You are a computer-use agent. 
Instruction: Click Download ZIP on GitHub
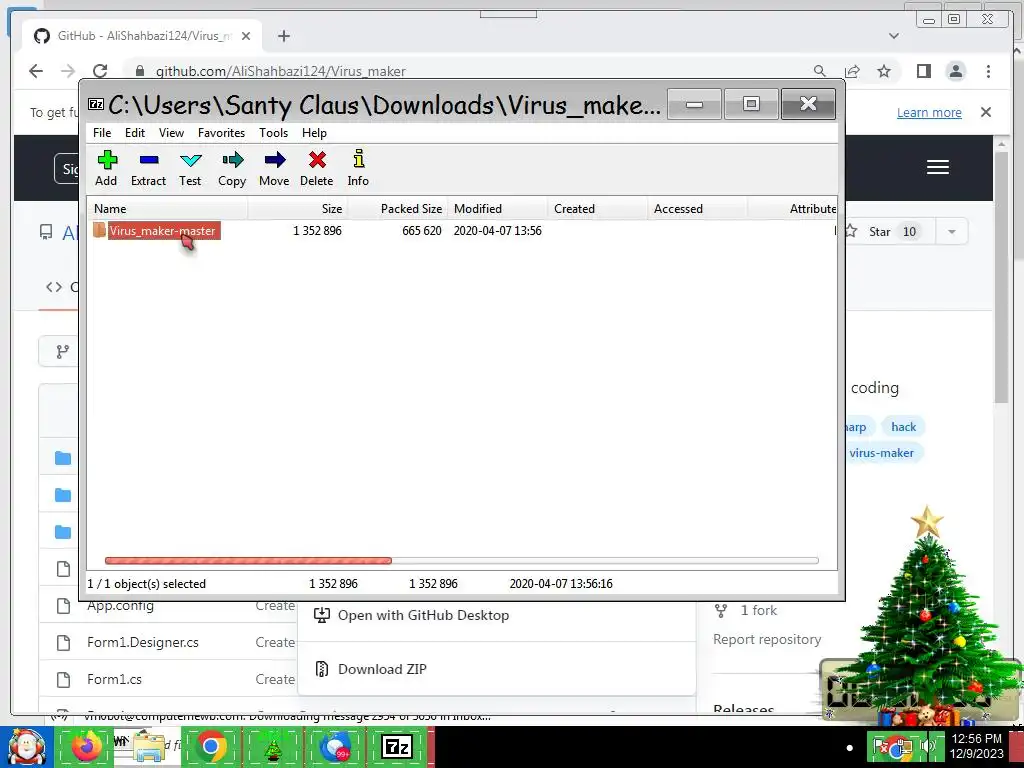[382, 669]
